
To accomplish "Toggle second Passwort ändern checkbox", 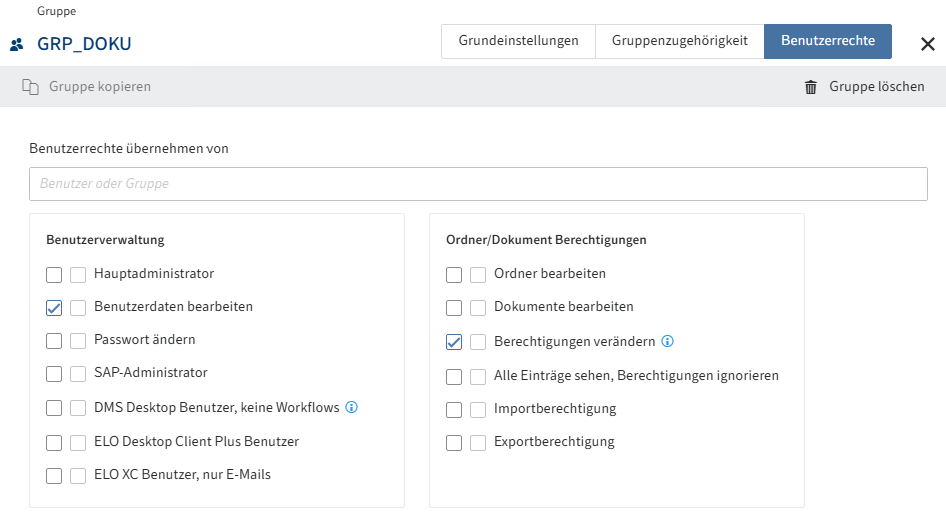I will pyautogui.click(x=78, y=341).
